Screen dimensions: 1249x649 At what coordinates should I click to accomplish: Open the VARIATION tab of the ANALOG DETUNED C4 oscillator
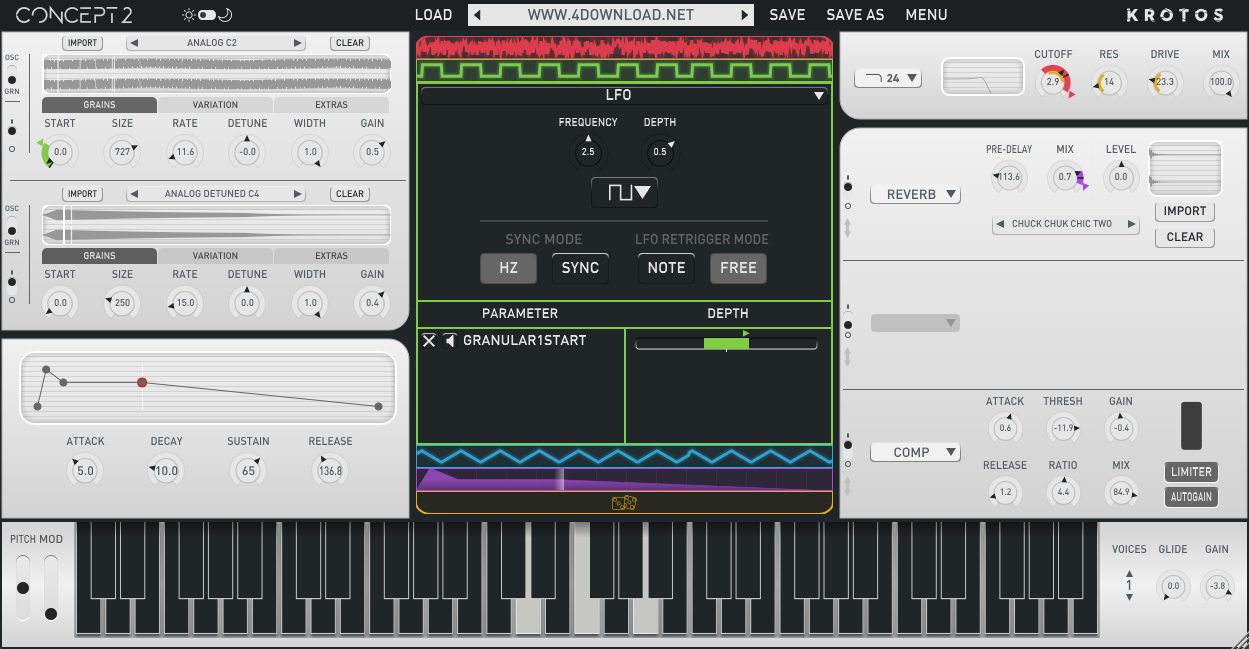click(x=215, y=256)
